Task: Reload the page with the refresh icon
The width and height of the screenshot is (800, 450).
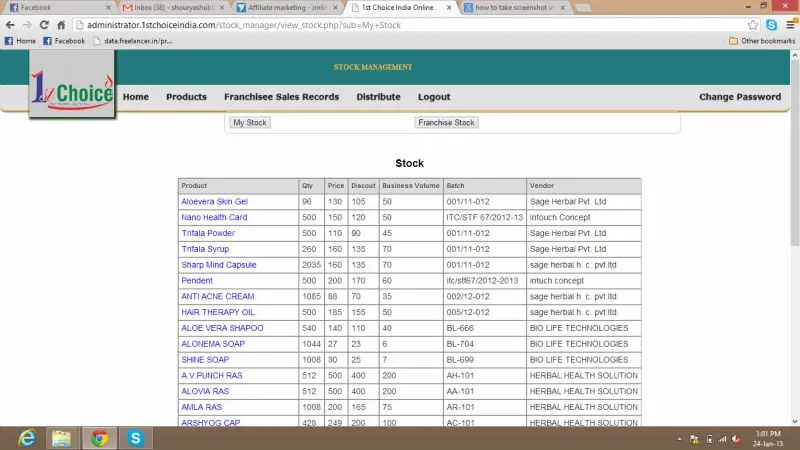Action: tap(46, 24)
